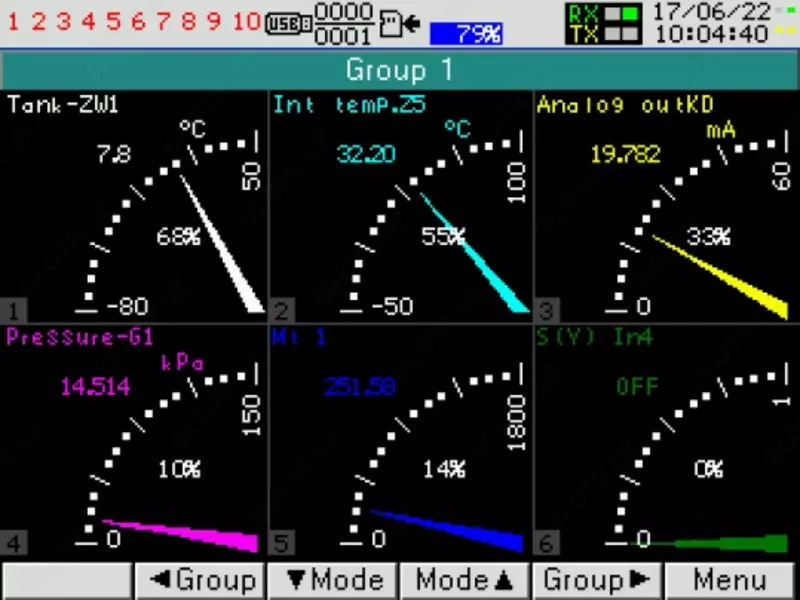Select the Pressure-G1 gauge

pos(134,440)
